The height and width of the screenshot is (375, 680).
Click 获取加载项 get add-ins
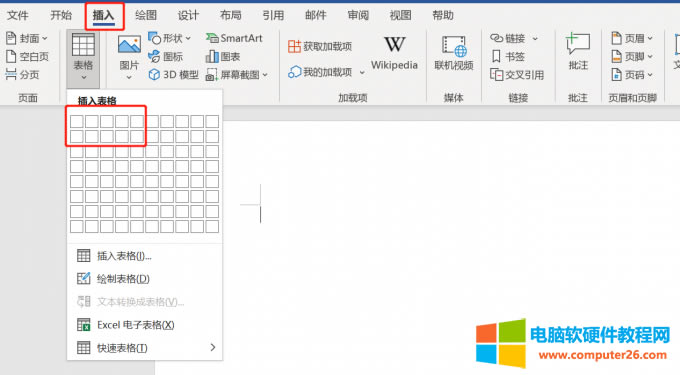point(320,46)
